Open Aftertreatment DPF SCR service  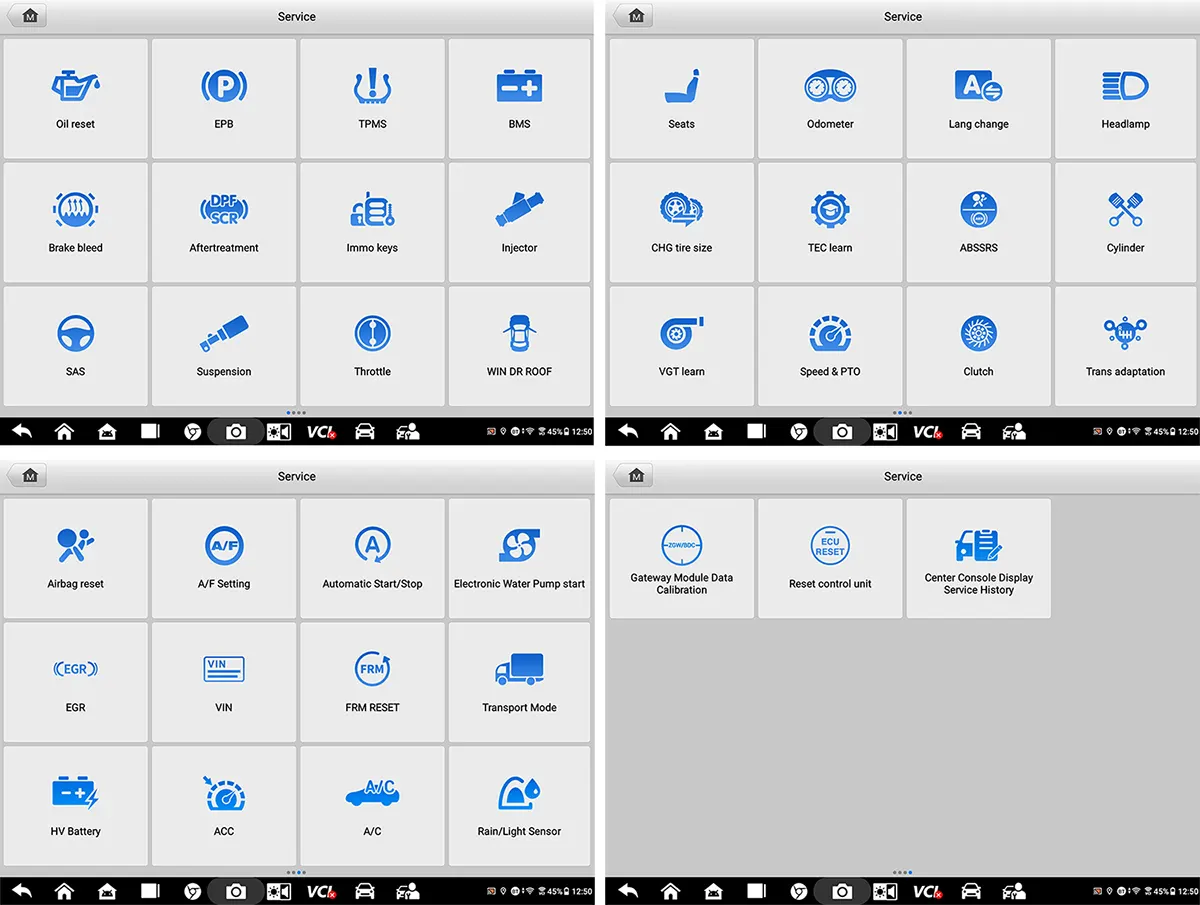[224, 222]
